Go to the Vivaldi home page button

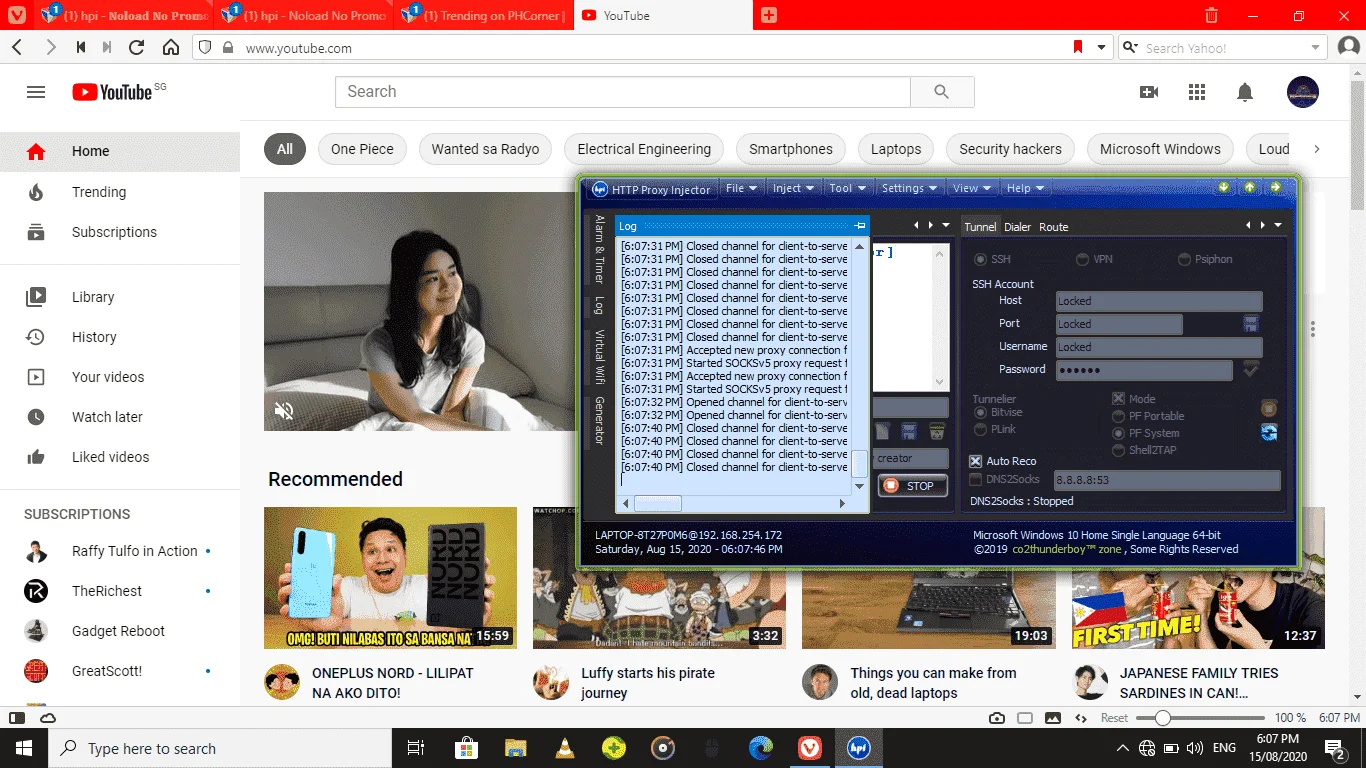coord(171,47)
